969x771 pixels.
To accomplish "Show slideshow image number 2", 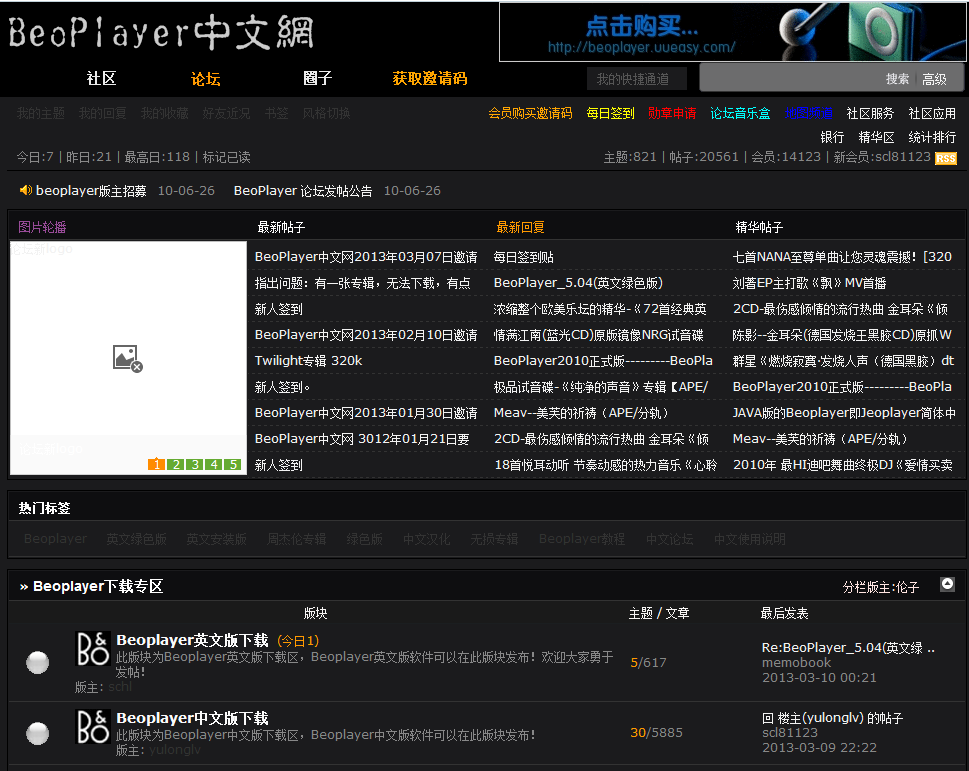I will 176,465.
